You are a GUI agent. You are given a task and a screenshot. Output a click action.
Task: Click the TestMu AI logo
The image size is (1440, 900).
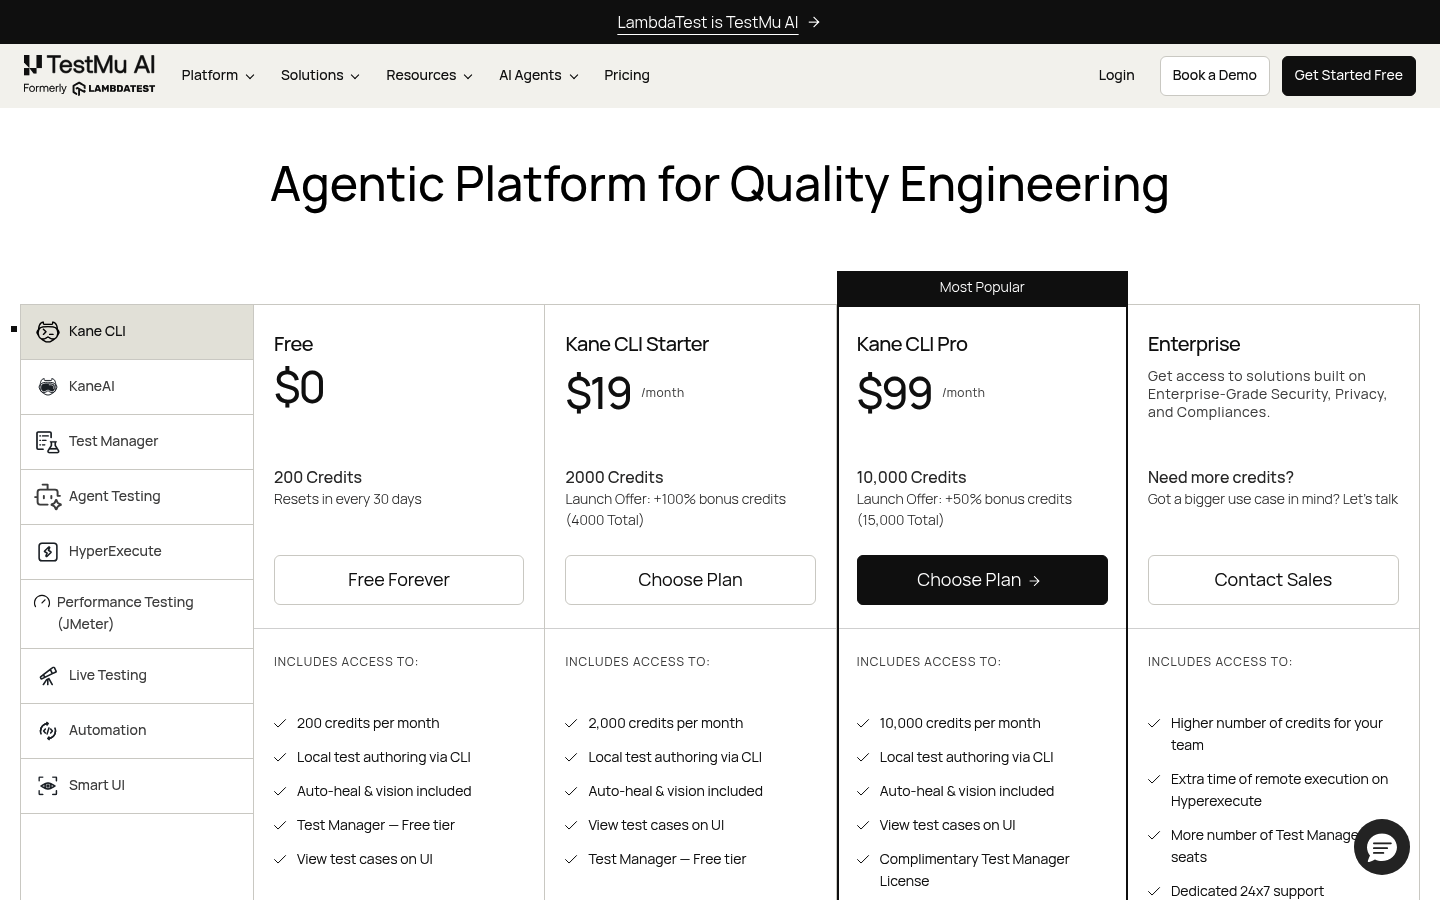(89, 75)
